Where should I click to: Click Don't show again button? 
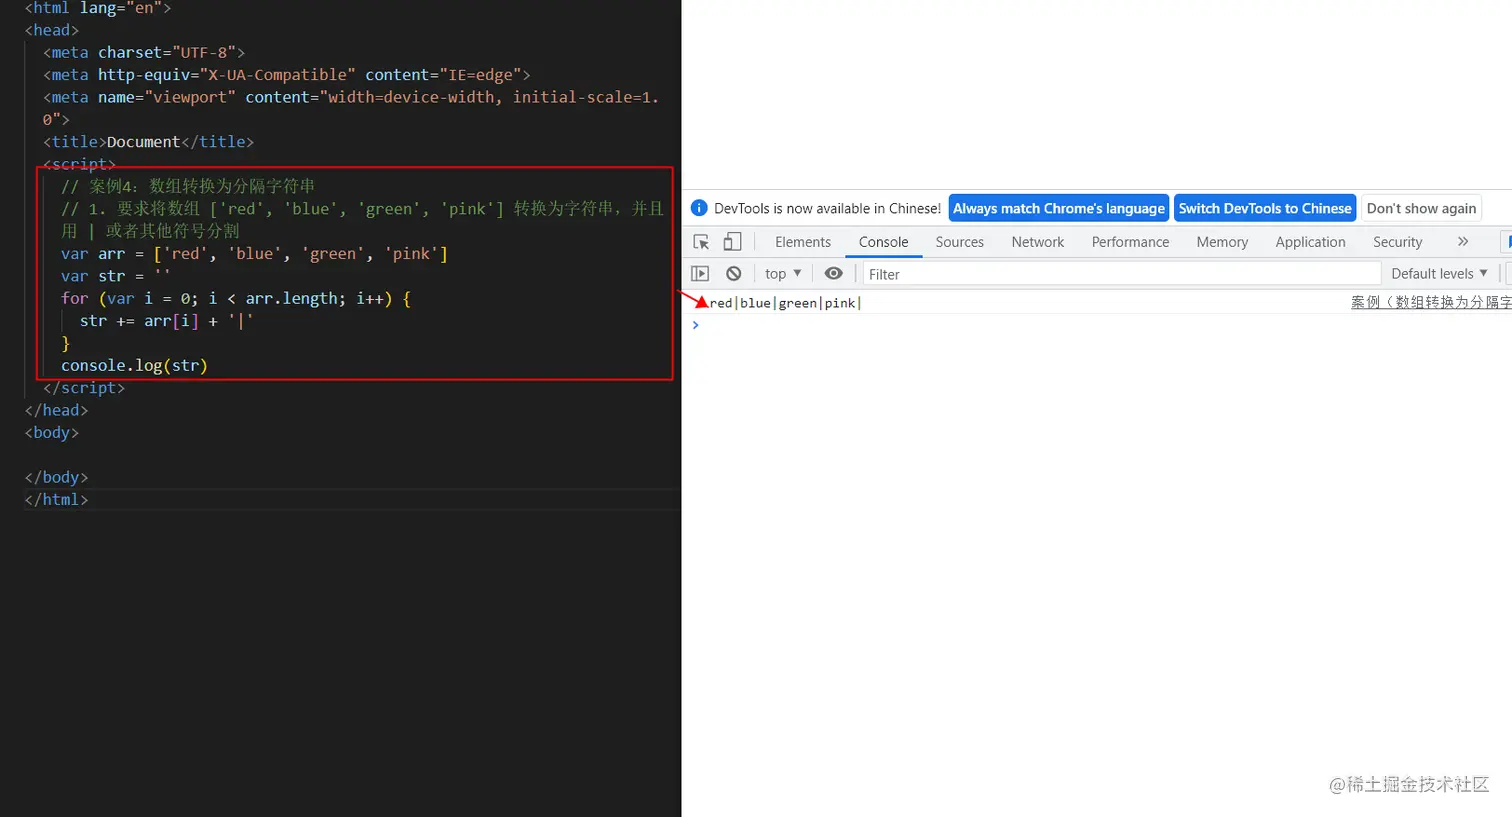pos(1421,208)
